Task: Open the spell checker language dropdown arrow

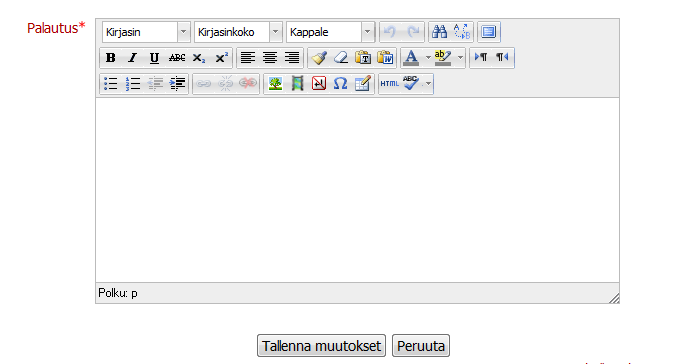Action: point(428,84)
